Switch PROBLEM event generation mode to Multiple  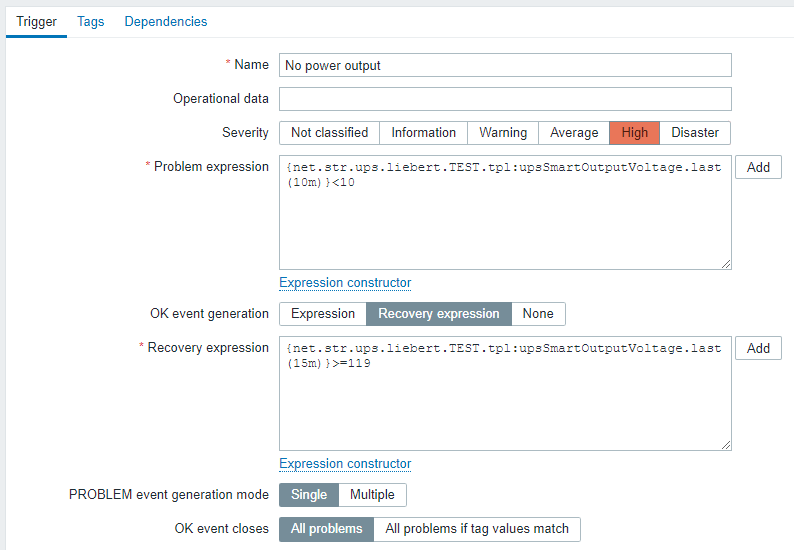(x=372, y=495)
